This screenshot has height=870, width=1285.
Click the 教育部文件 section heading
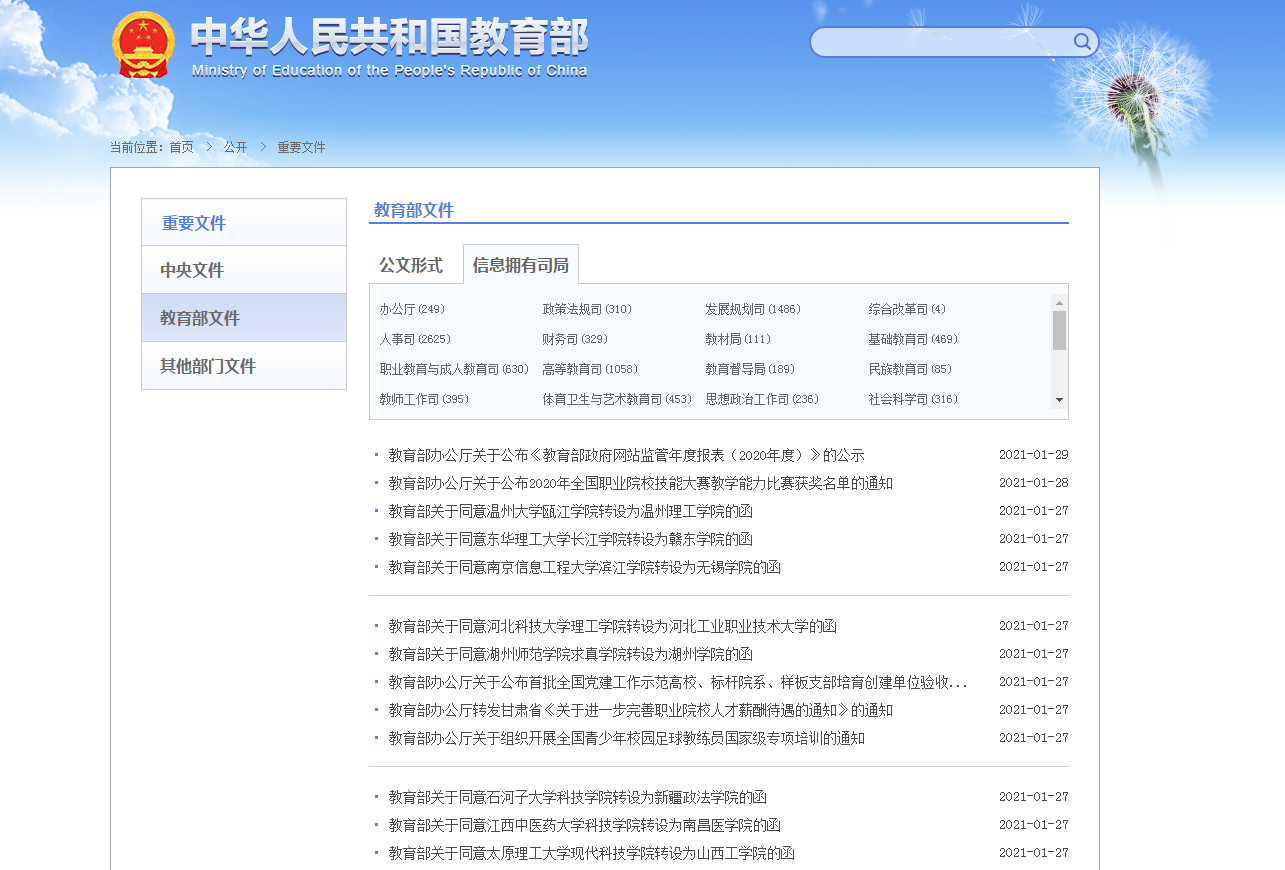click(x=414, y=210)
